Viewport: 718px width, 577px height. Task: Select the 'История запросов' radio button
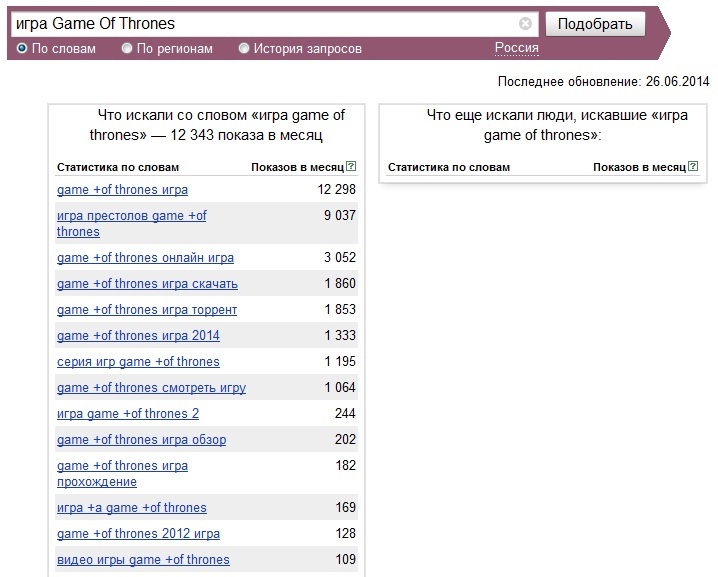tap(244, 48)
